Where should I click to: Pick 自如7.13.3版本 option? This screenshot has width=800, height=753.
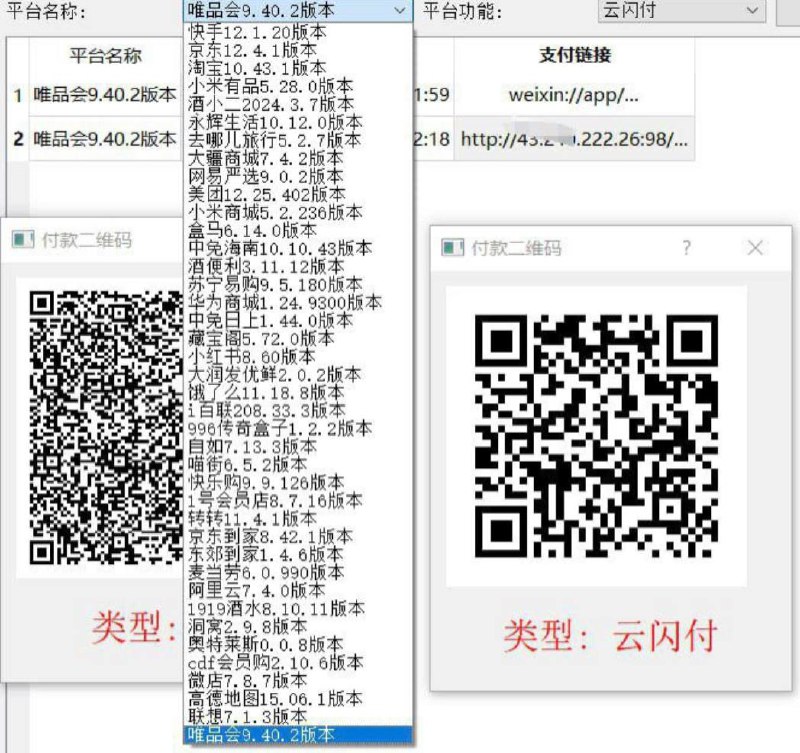click(297, 446)
